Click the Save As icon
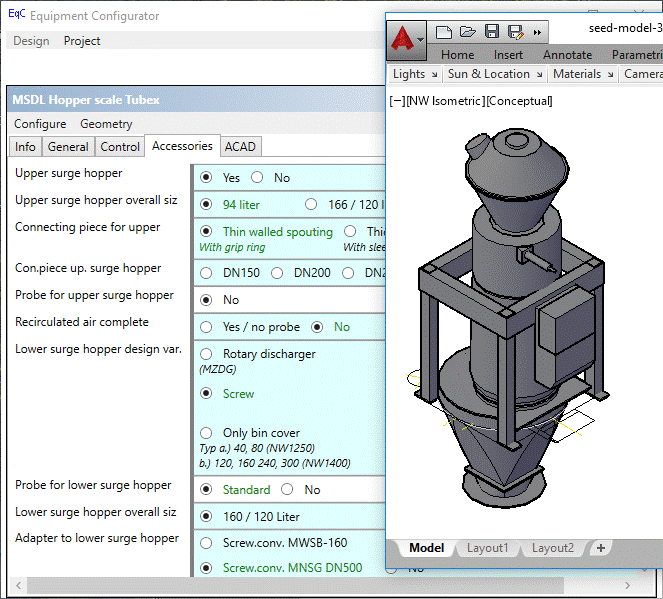Image resolution: width=663 pixels, height=599 pixels. point(516,32)
